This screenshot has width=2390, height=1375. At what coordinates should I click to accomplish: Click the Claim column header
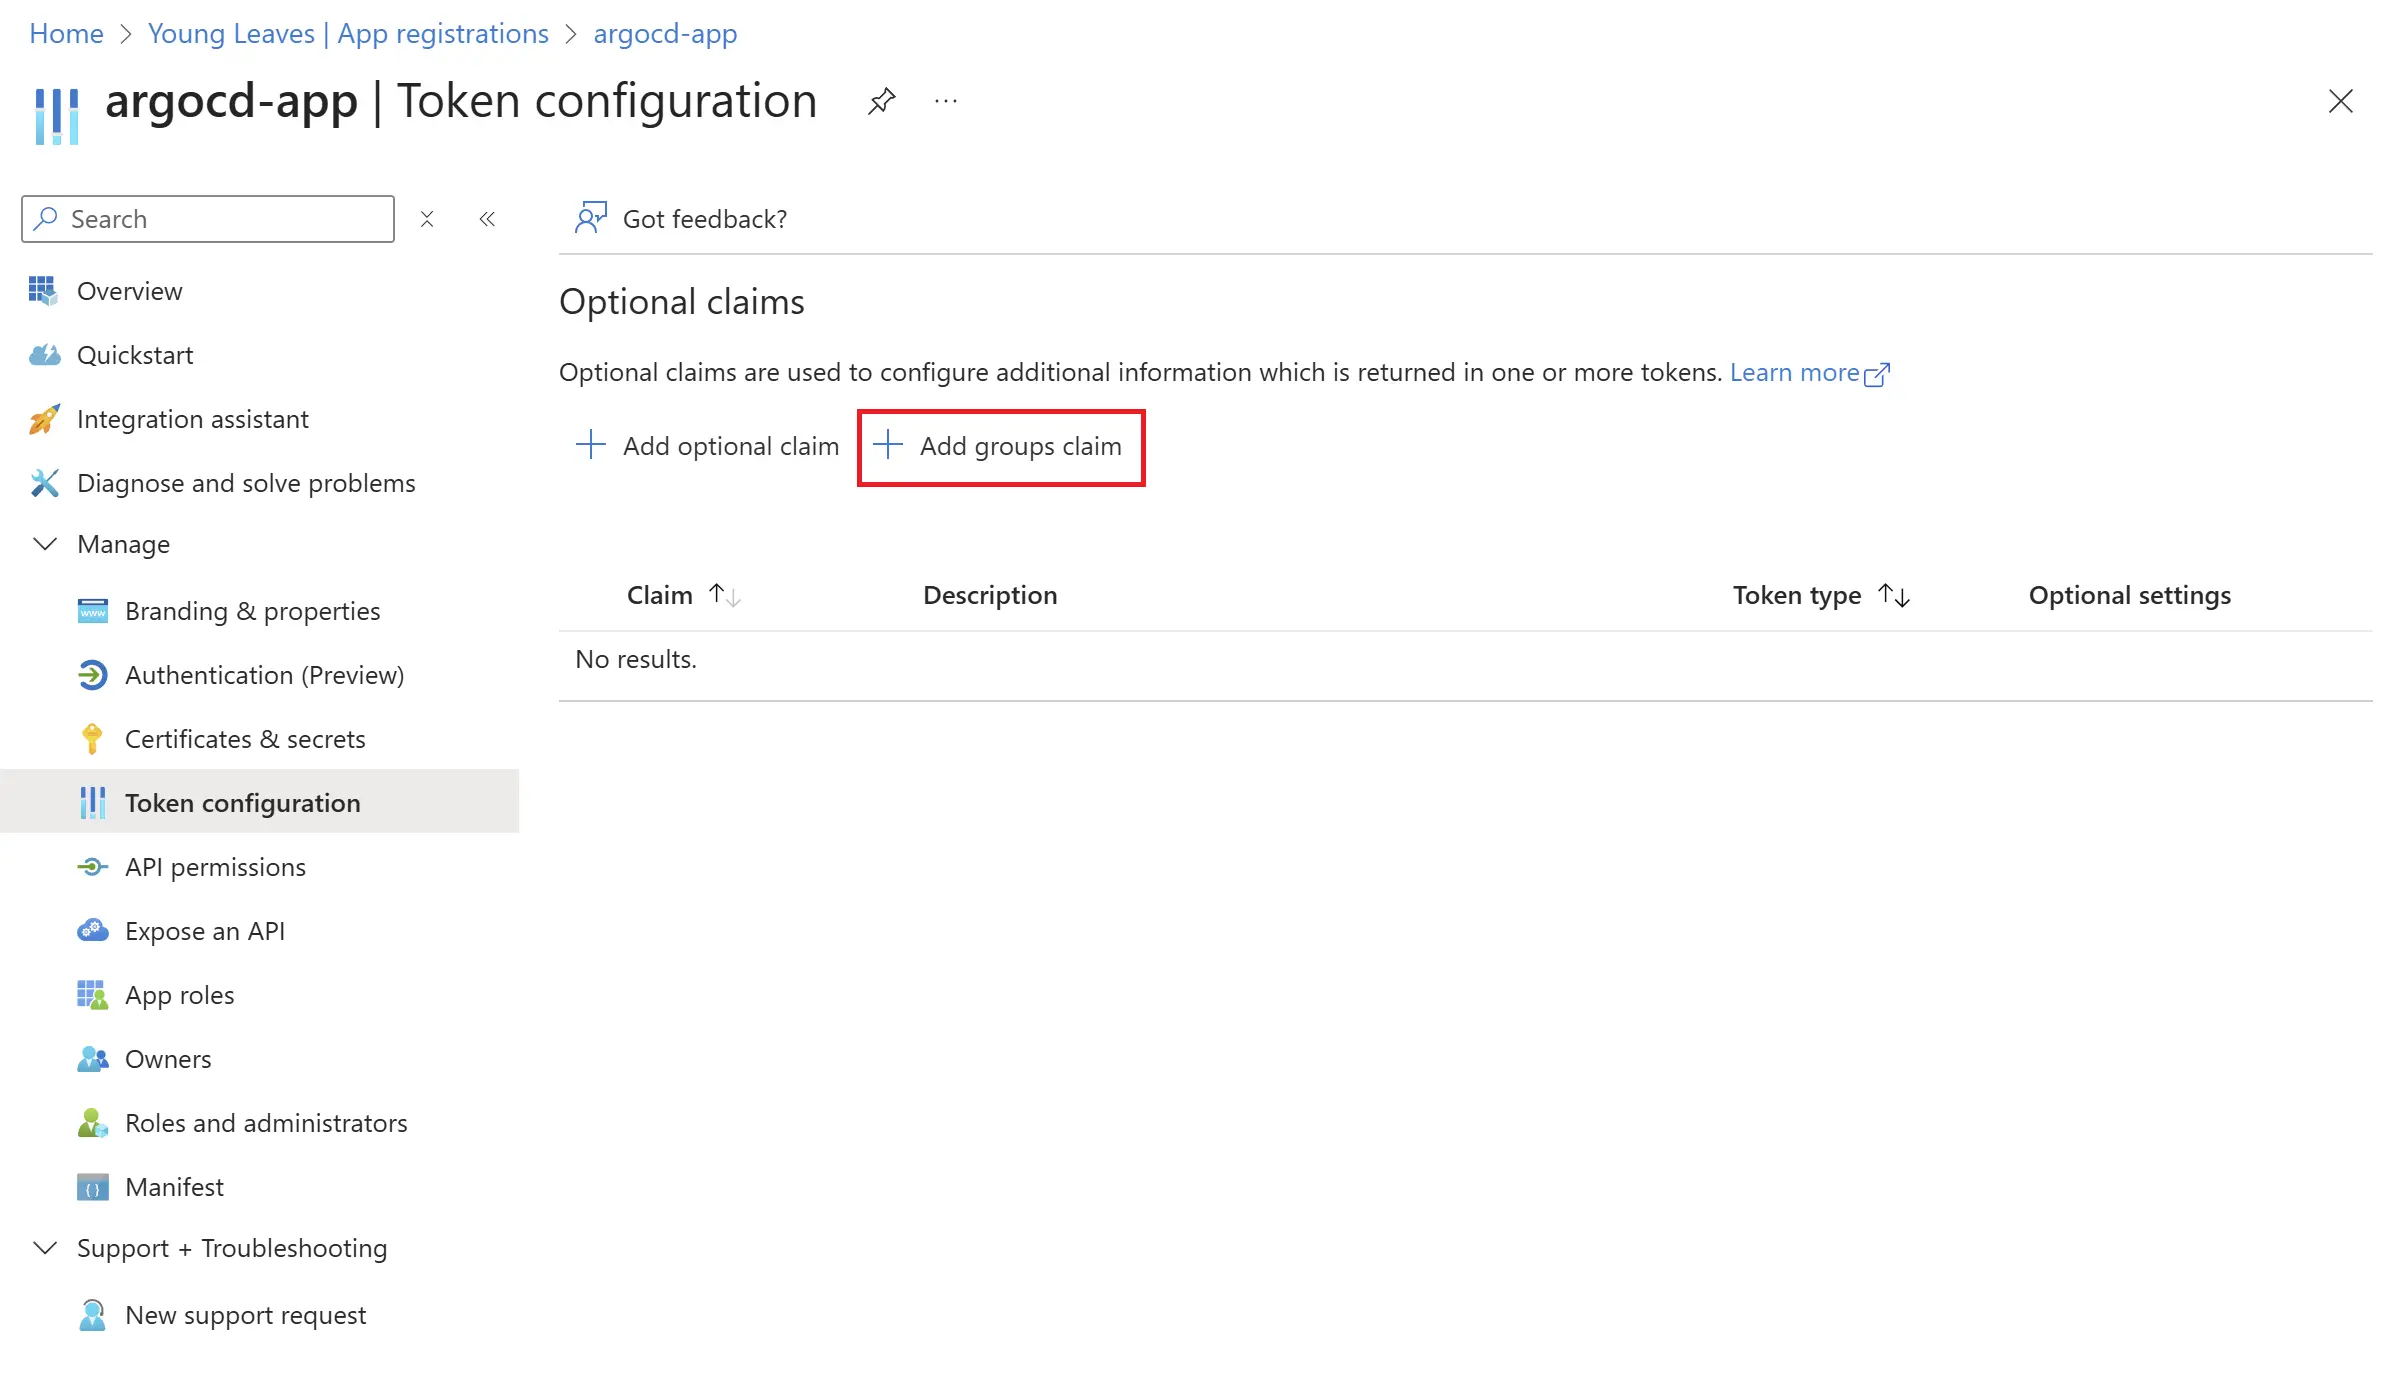click(660, 595)
